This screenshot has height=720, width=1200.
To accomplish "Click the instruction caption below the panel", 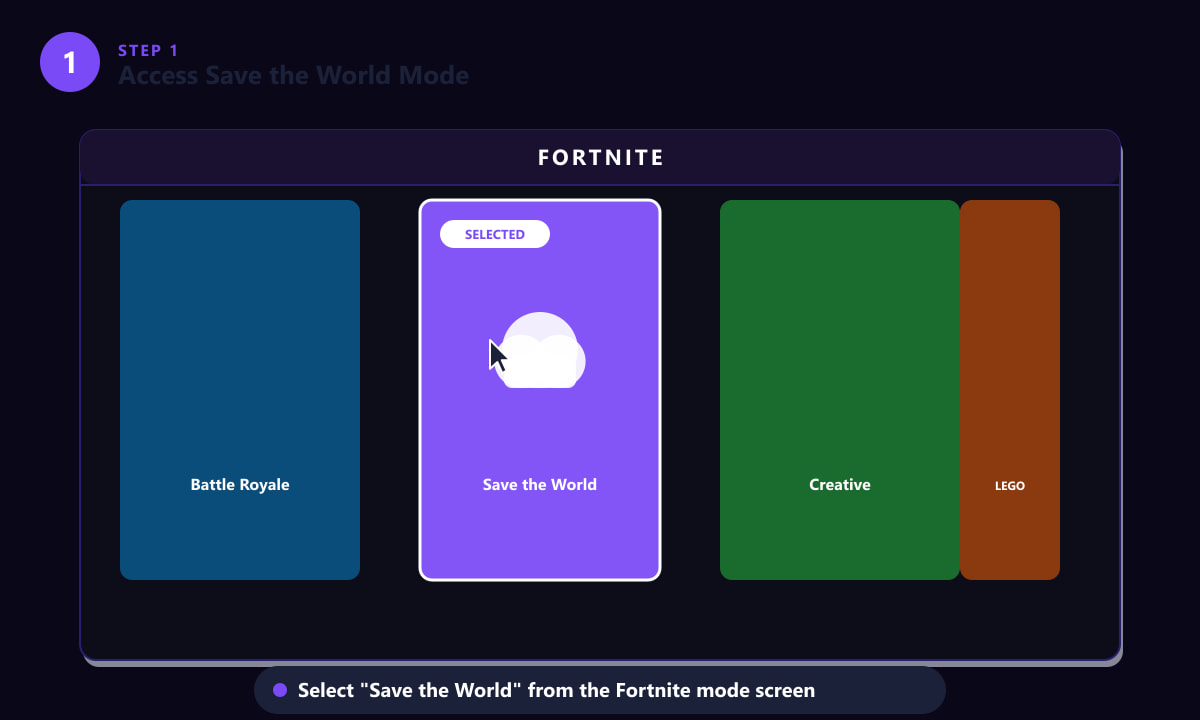I will click(x=600, y=690).
